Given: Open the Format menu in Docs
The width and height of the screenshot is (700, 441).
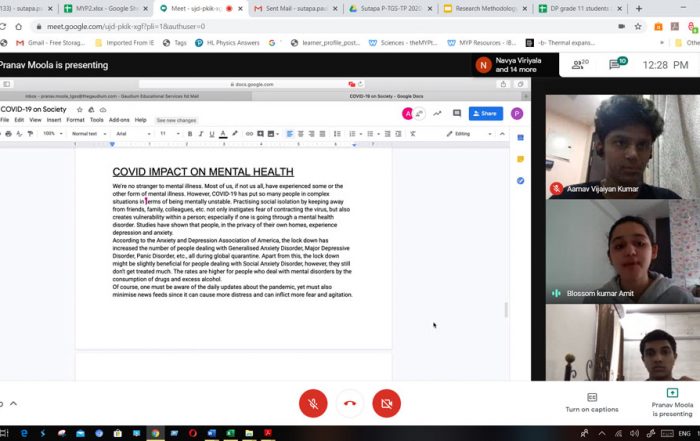Looking at the screenshot, I should coord(75,120).
